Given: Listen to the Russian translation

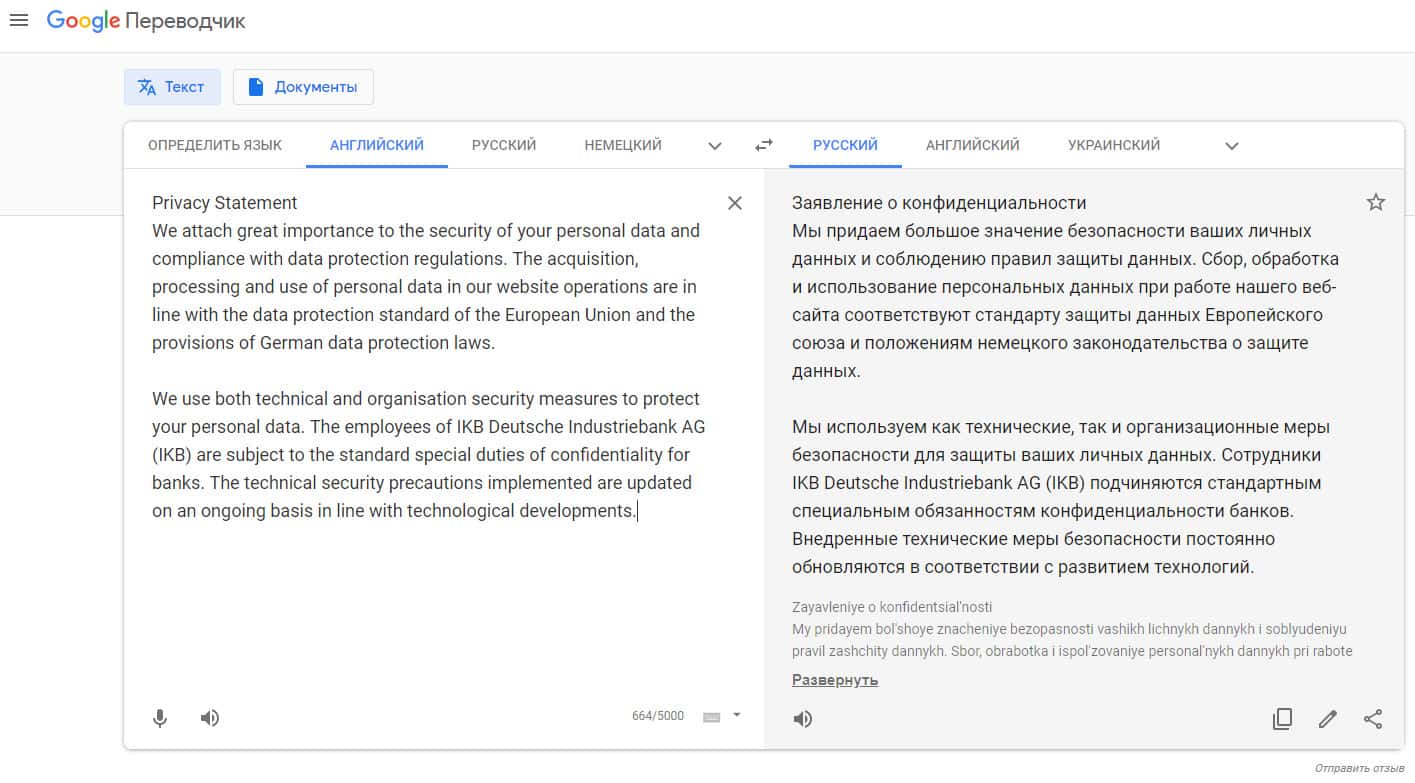Looking at the screenshot, I should click(803, 719).
